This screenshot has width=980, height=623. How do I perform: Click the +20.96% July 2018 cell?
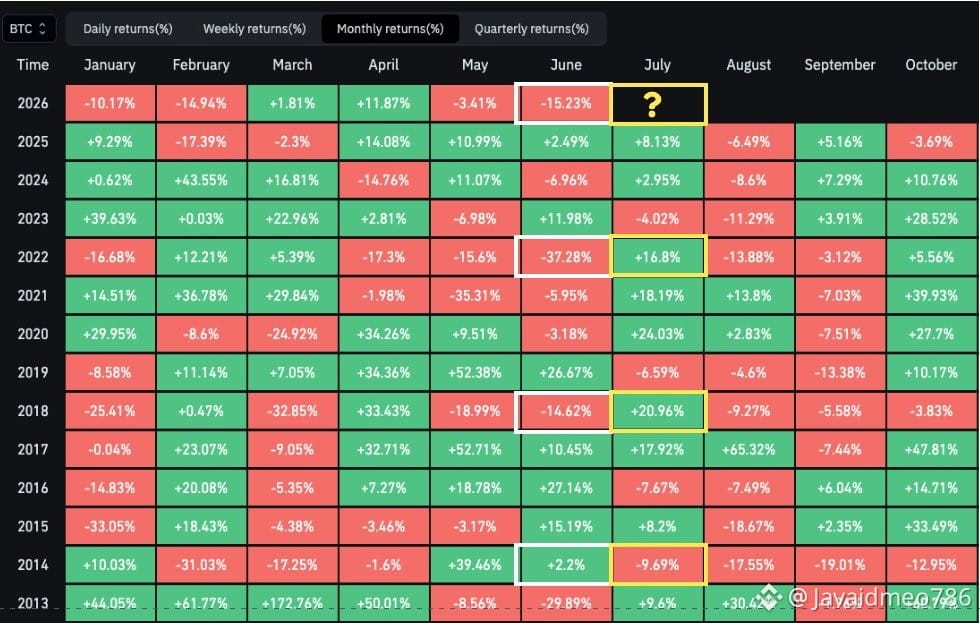(x=658, y=411)
